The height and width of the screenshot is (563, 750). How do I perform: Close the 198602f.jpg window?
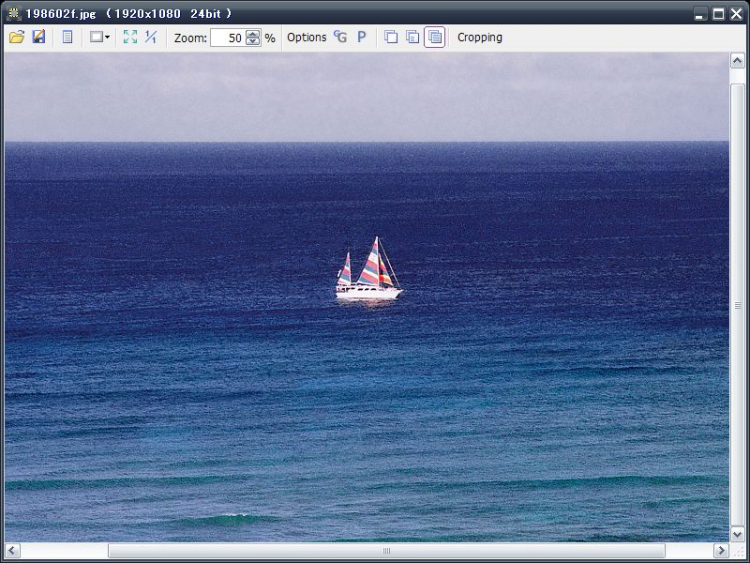[x=737, y=14]
